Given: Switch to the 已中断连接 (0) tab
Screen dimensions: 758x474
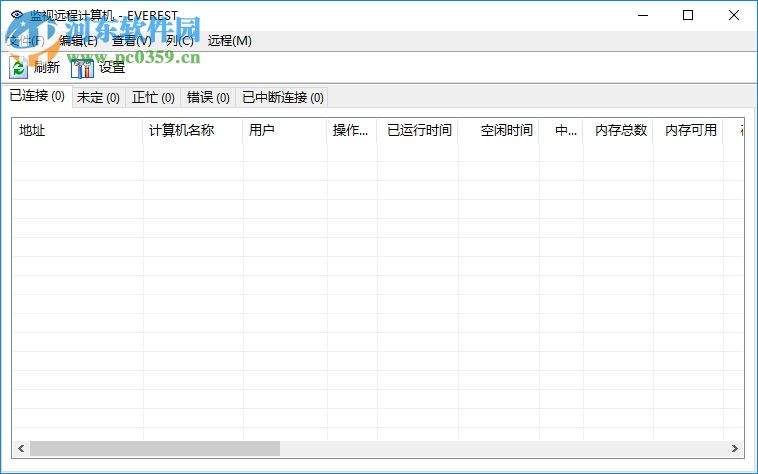Looking at the screenshot, I should pyautogui.click(x=283, y=98).
